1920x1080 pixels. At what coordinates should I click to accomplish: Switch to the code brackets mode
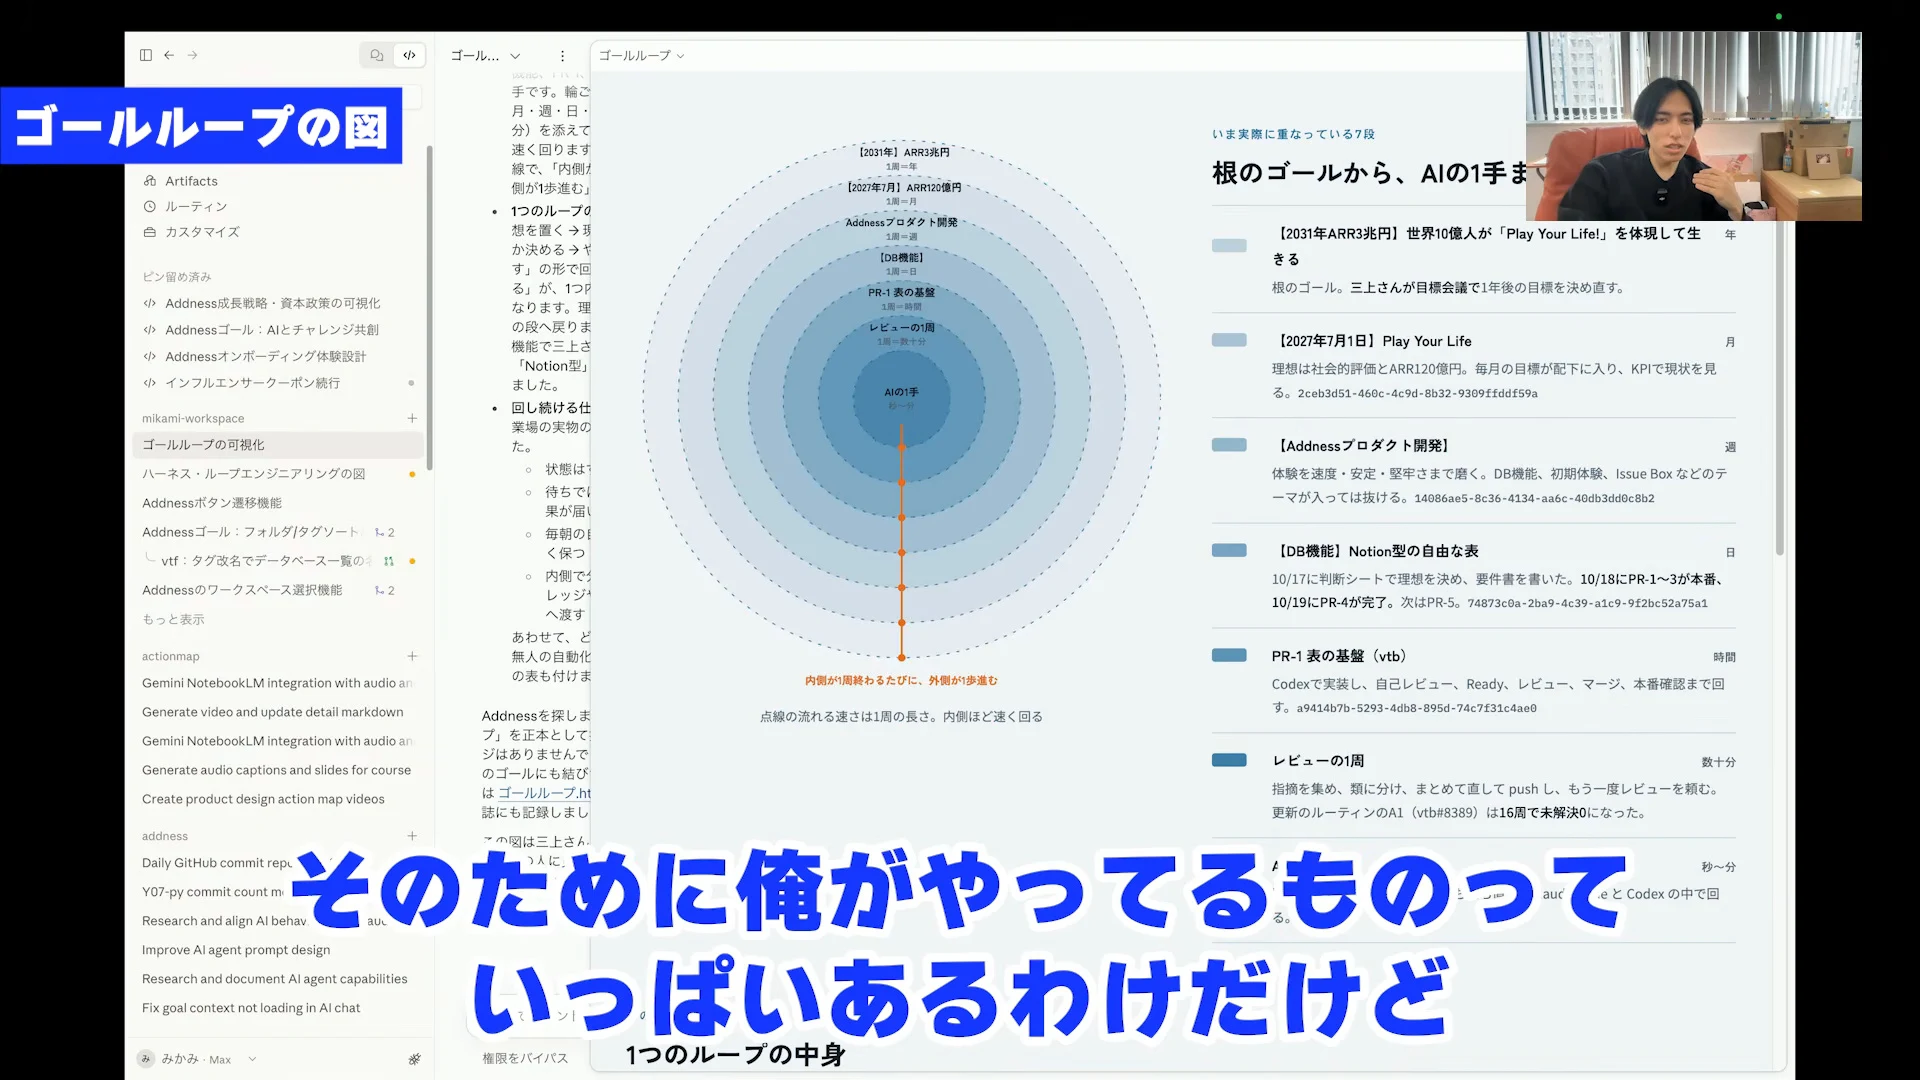tap(409, 55)
